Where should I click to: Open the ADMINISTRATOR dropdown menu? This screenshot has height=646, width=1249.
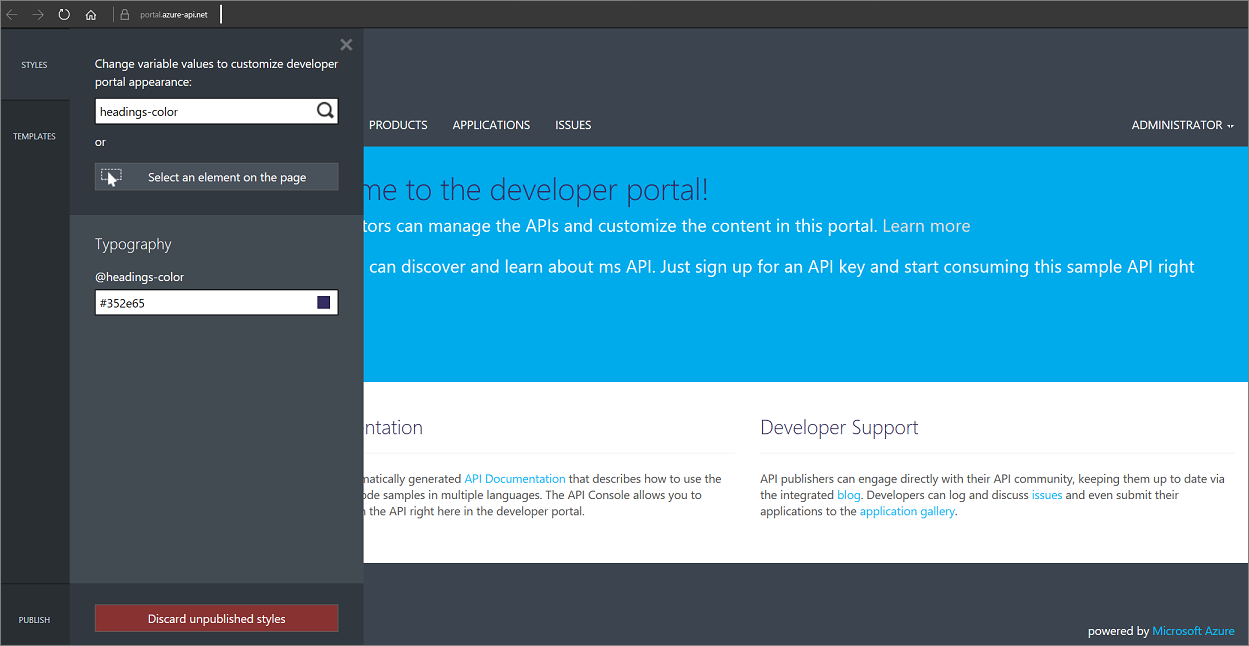(1180, 125)
